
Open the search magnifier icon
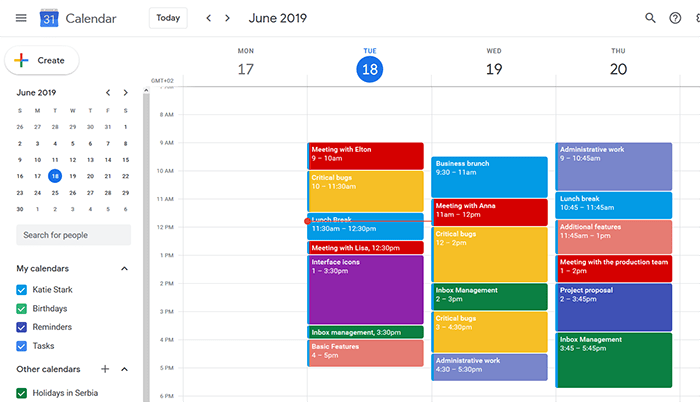tap(650, 18)
